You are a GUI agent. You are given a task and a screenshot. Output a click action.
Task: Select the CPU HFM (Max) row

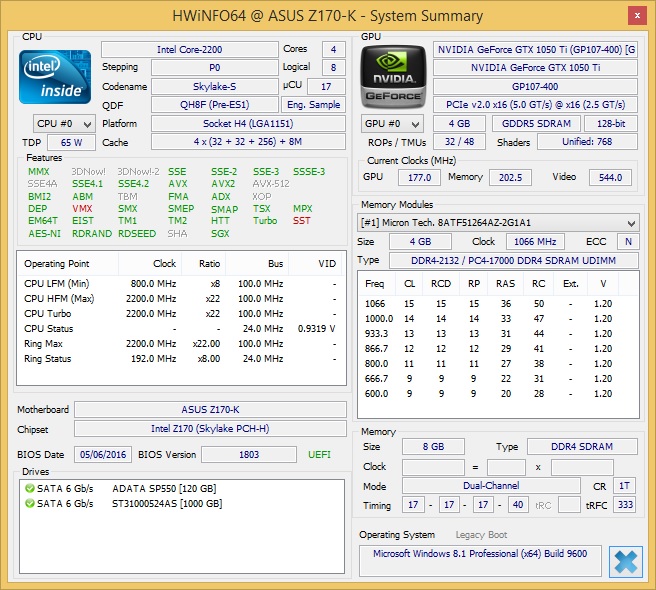180,299
